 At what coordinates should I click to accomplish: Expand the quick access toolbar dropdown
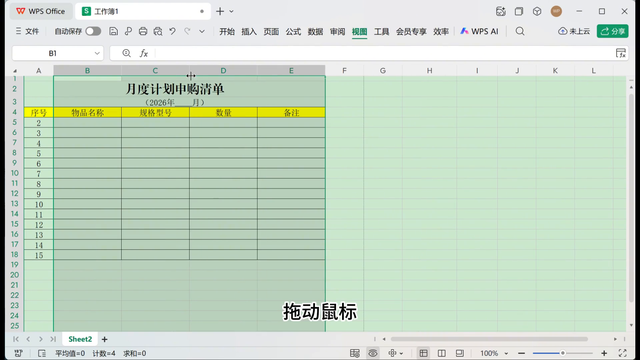coord(202,31)
